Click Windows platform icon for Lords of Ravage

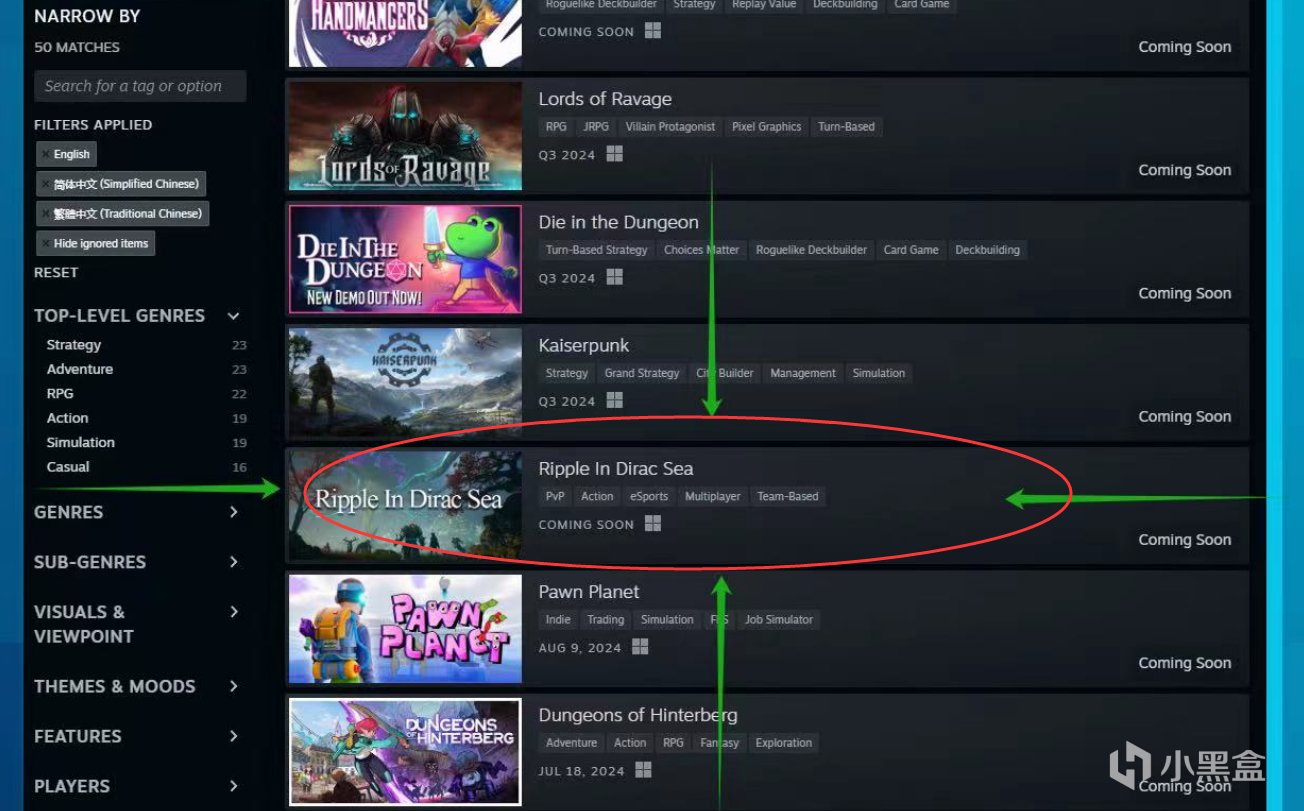[614, 154]
